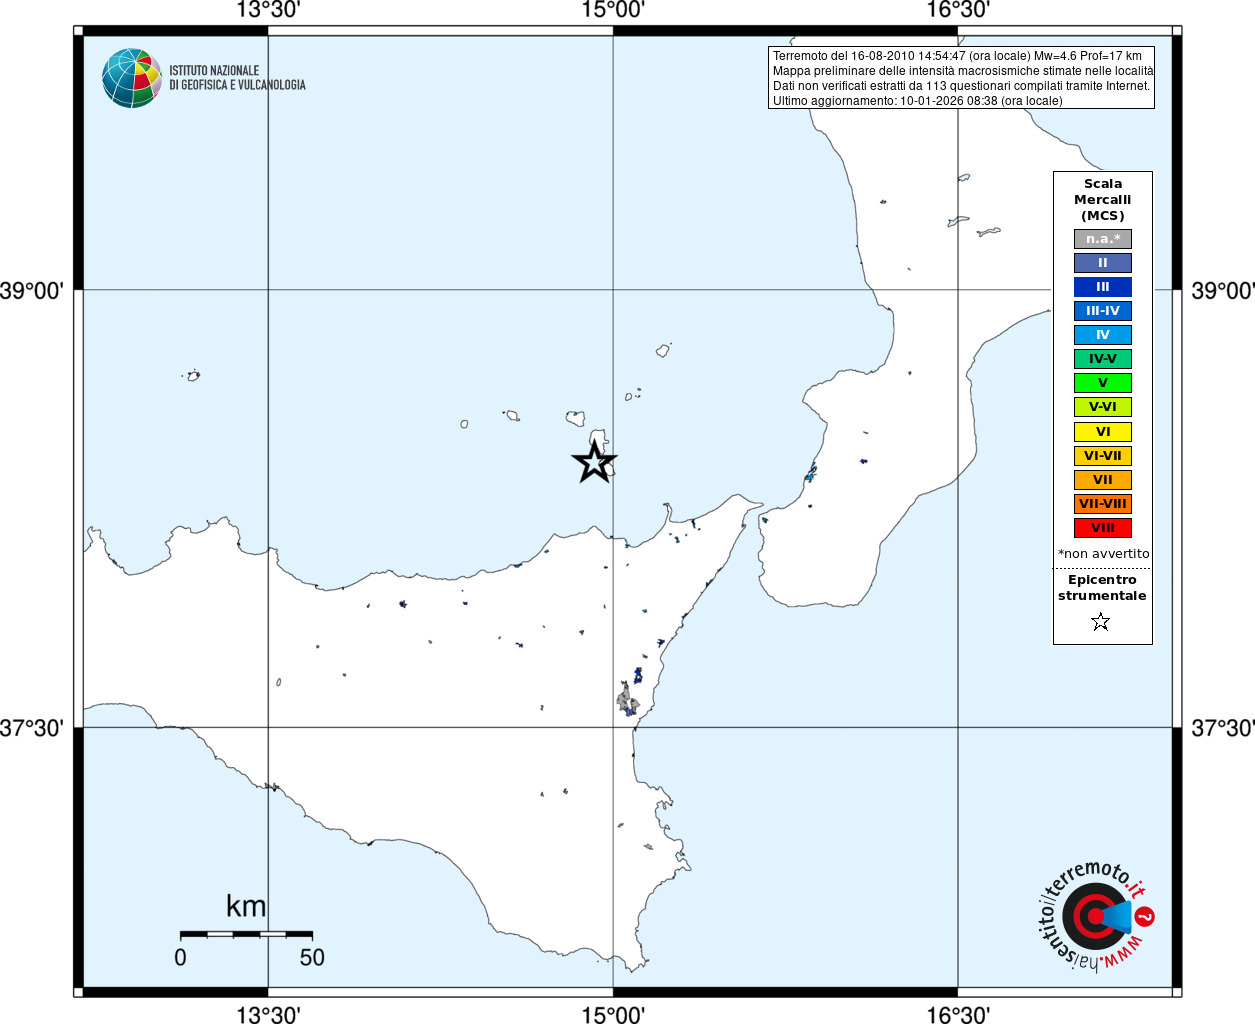The image size is (1255, 1024).
Task: Select the VI yellow legend swatch
Action: pyautogui.click(x=1103, y=432)
